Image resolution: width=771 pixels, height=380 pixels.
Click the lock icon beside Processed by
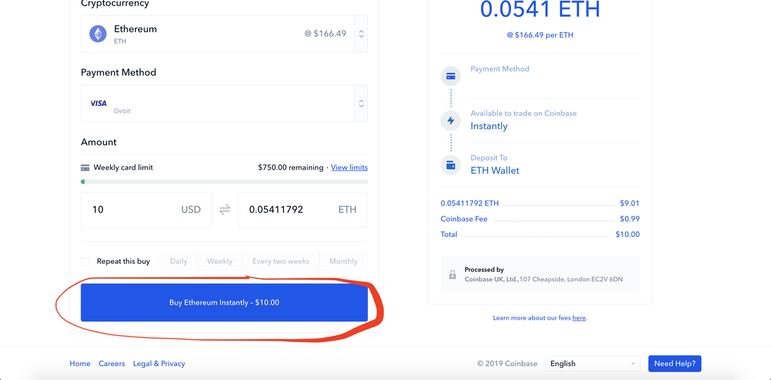coord(452,275)
